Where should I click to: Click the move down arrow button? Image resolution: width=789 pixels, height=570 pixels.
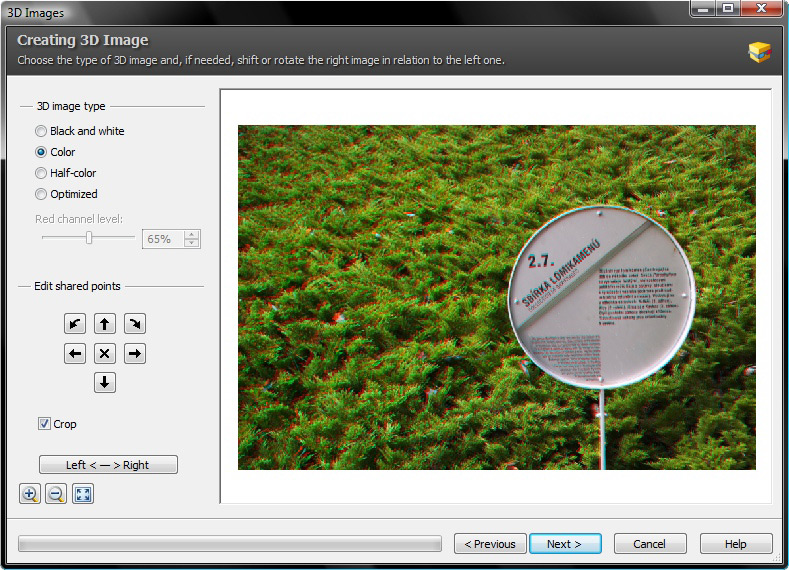tap(105, 382)
